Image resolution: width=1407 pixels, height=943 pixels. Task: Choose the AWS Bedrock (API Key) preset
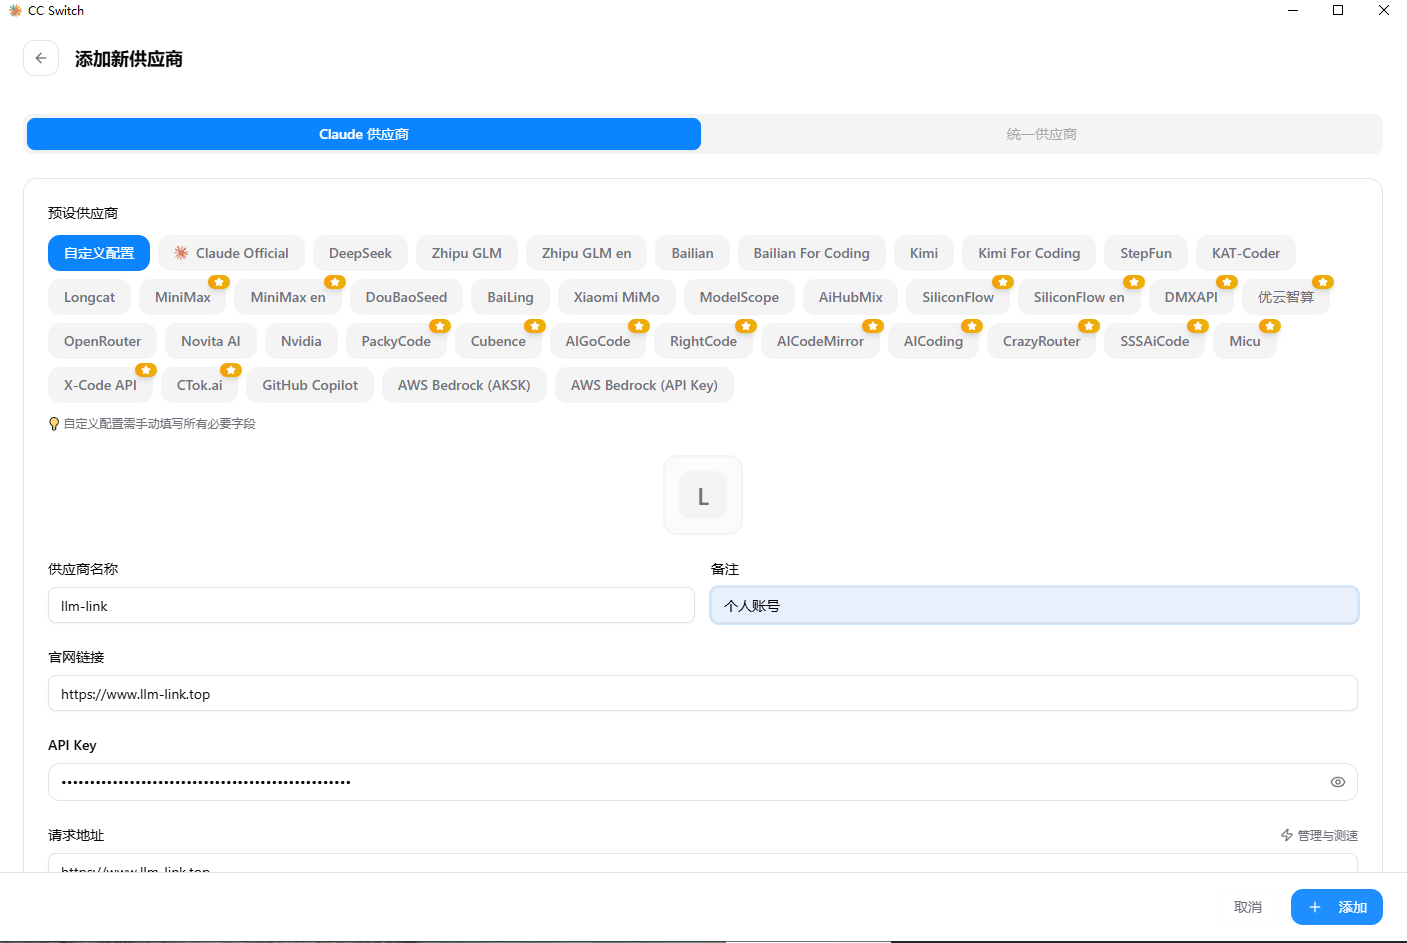click(644, 385)
